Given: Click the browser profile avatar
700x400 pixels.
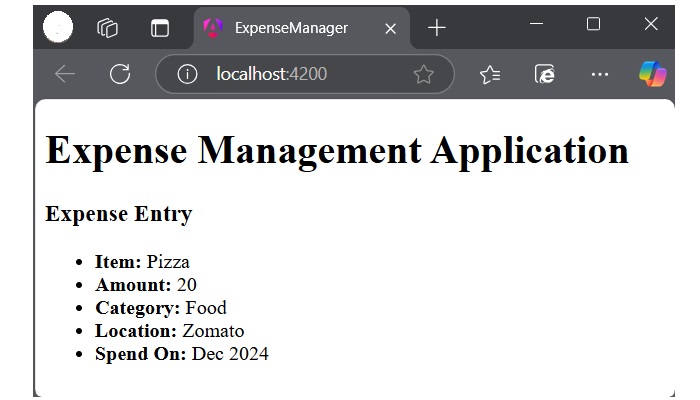Looking at the screenshot, I should (x=58, y=27).
